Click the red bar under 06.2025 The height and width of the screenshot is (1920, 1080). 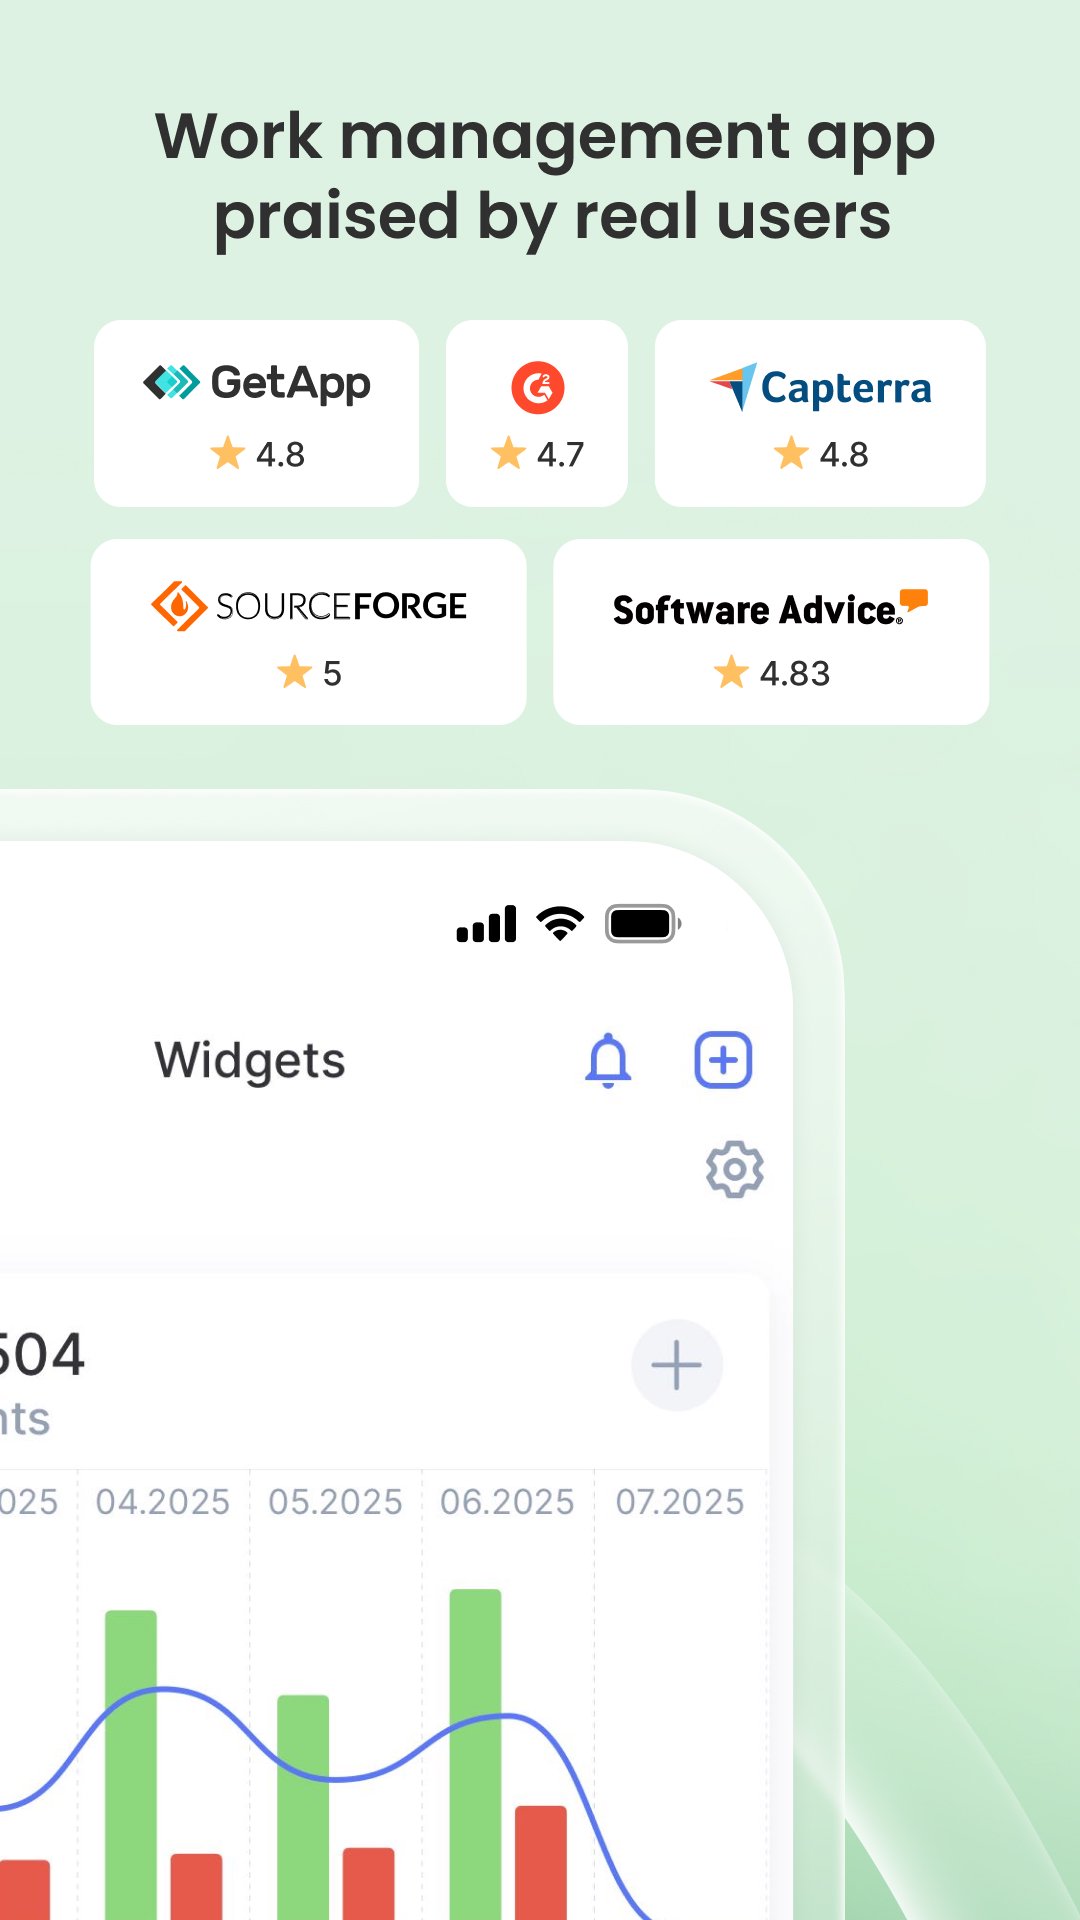coord(541,1862)
